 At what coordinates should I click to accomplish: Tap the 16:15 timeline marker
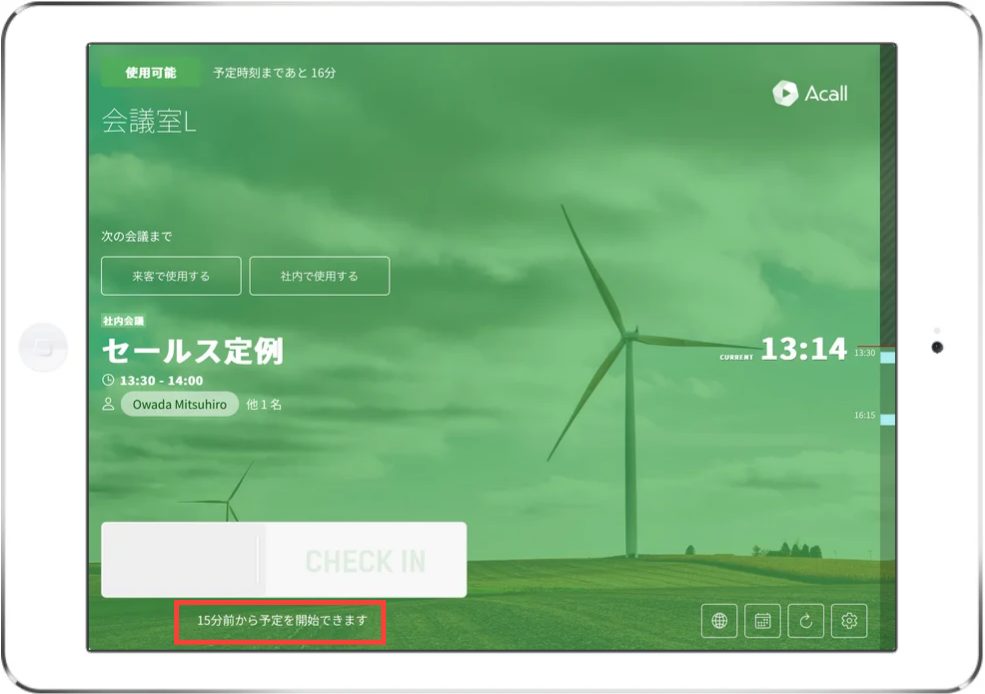click(865, 415)
